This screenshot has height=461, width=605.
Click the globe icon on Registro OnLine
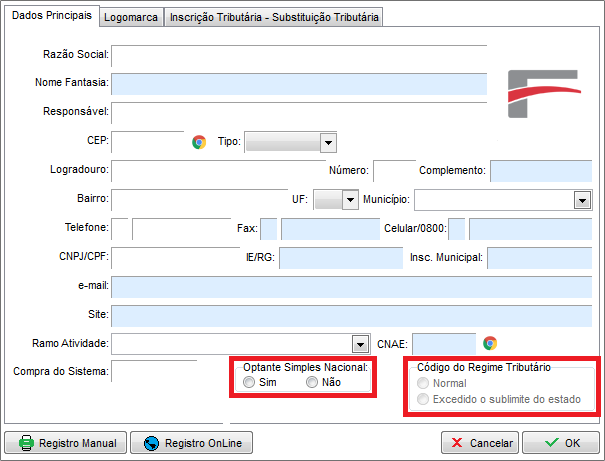152,443
